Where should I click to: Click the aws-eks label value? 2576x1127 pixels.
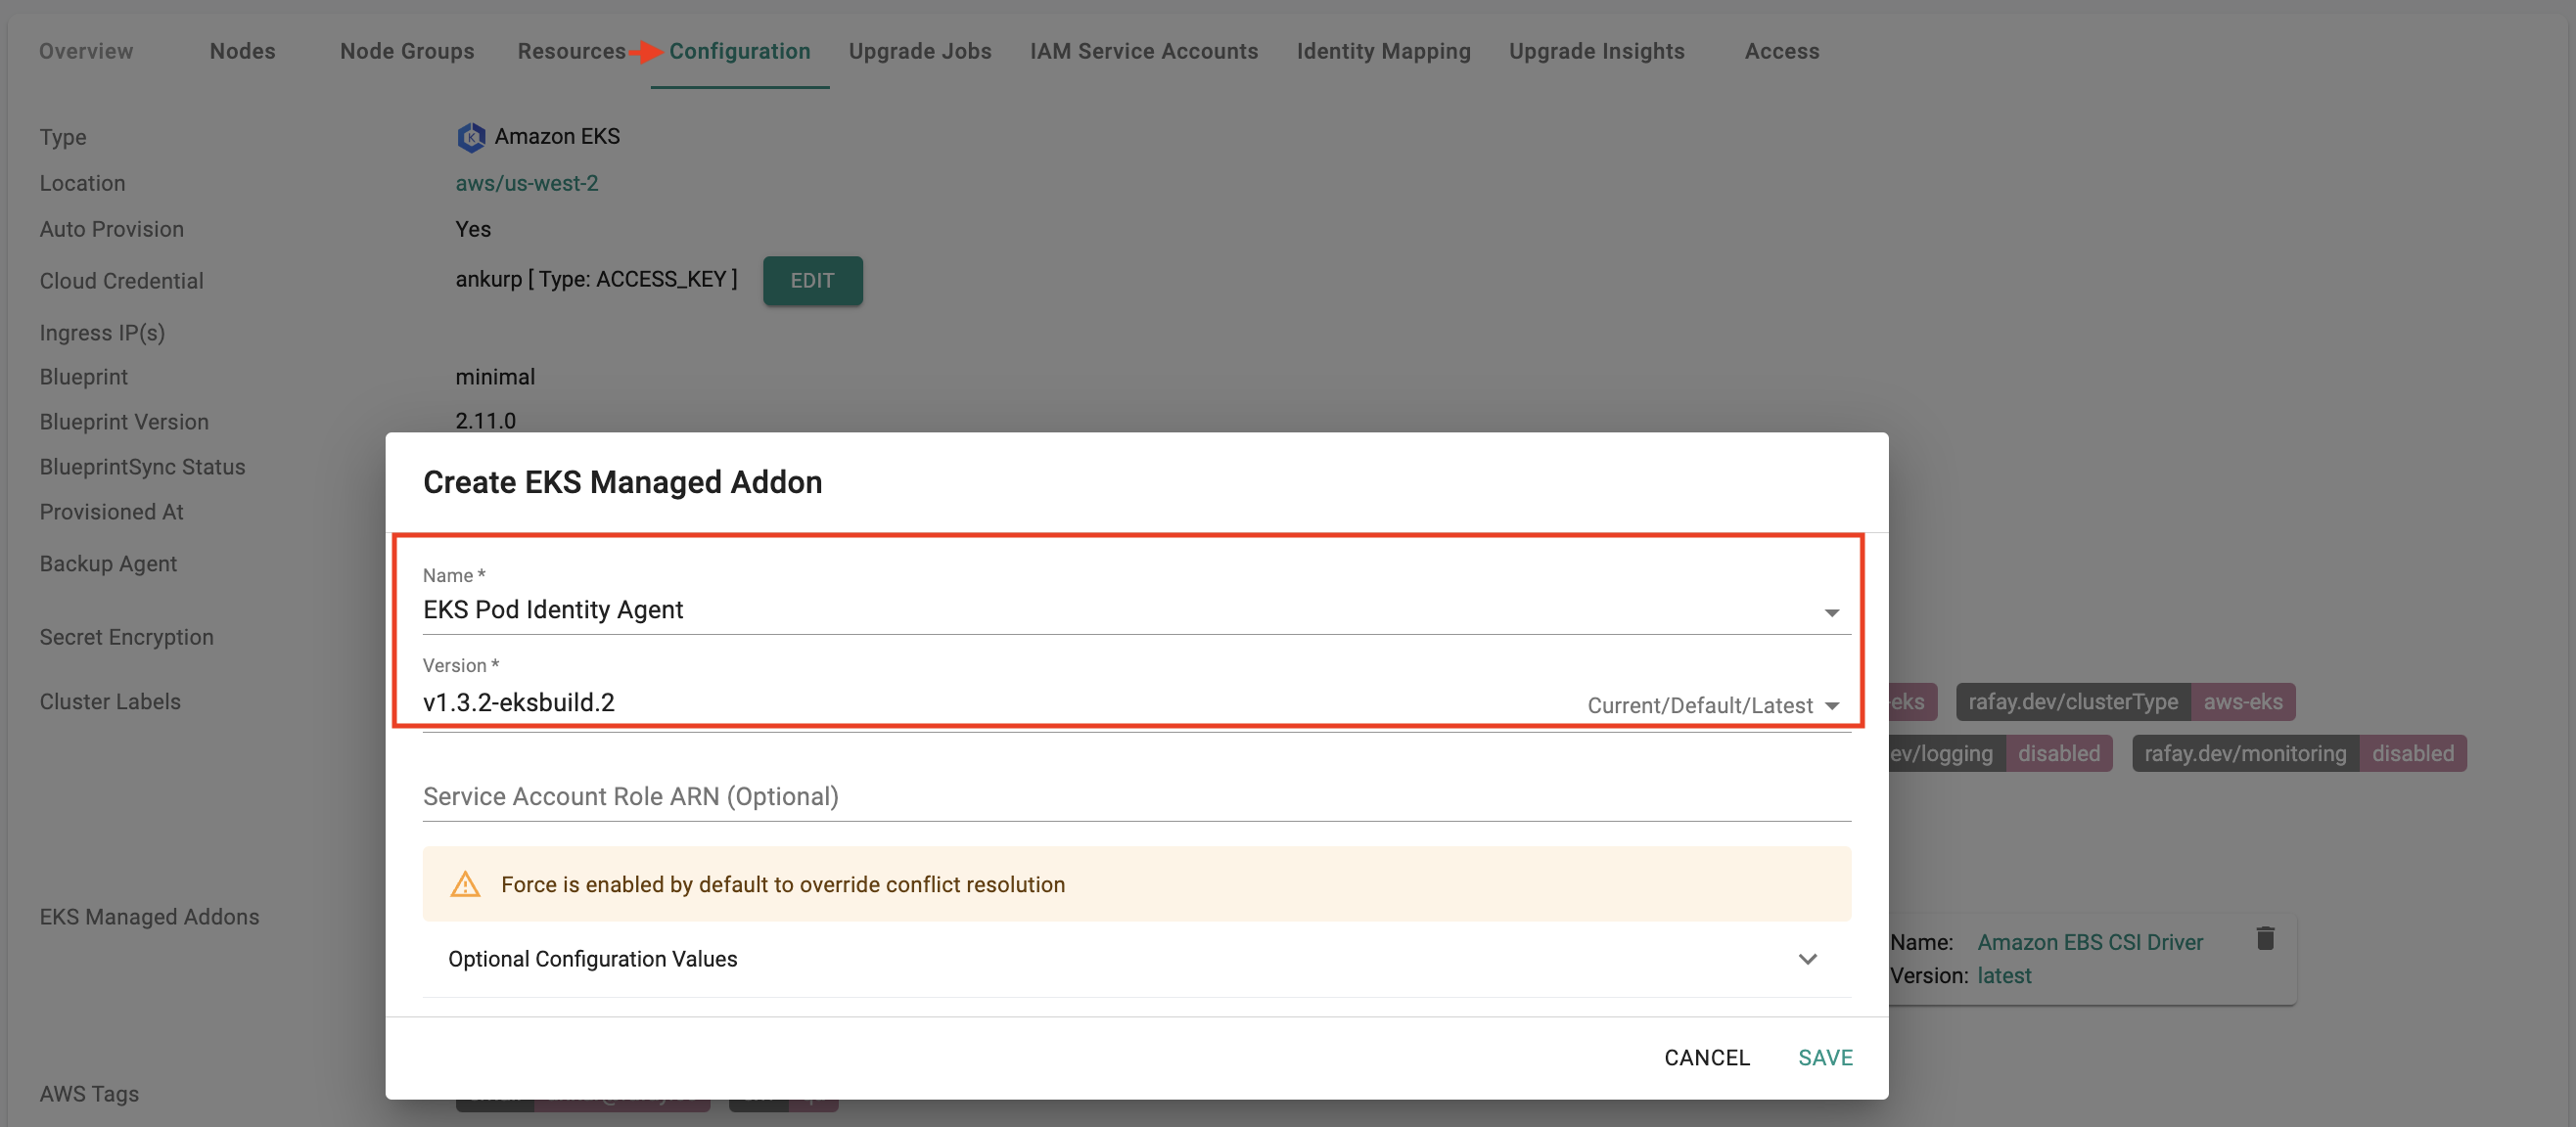click(2243, 702)
